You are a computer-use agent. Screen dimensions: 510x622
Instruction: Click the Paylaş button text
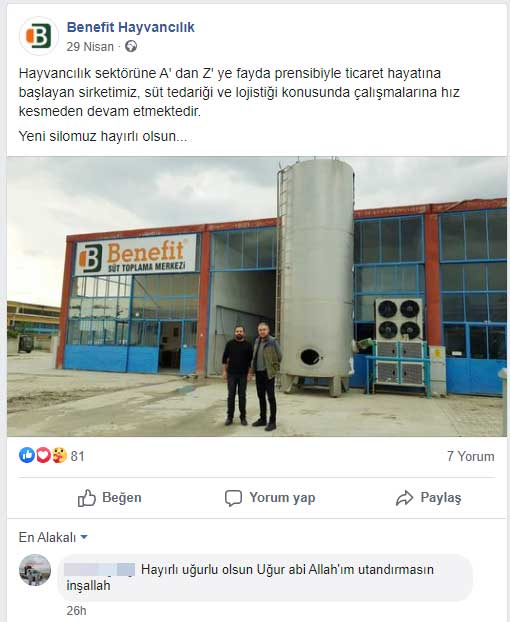[441, 497]
